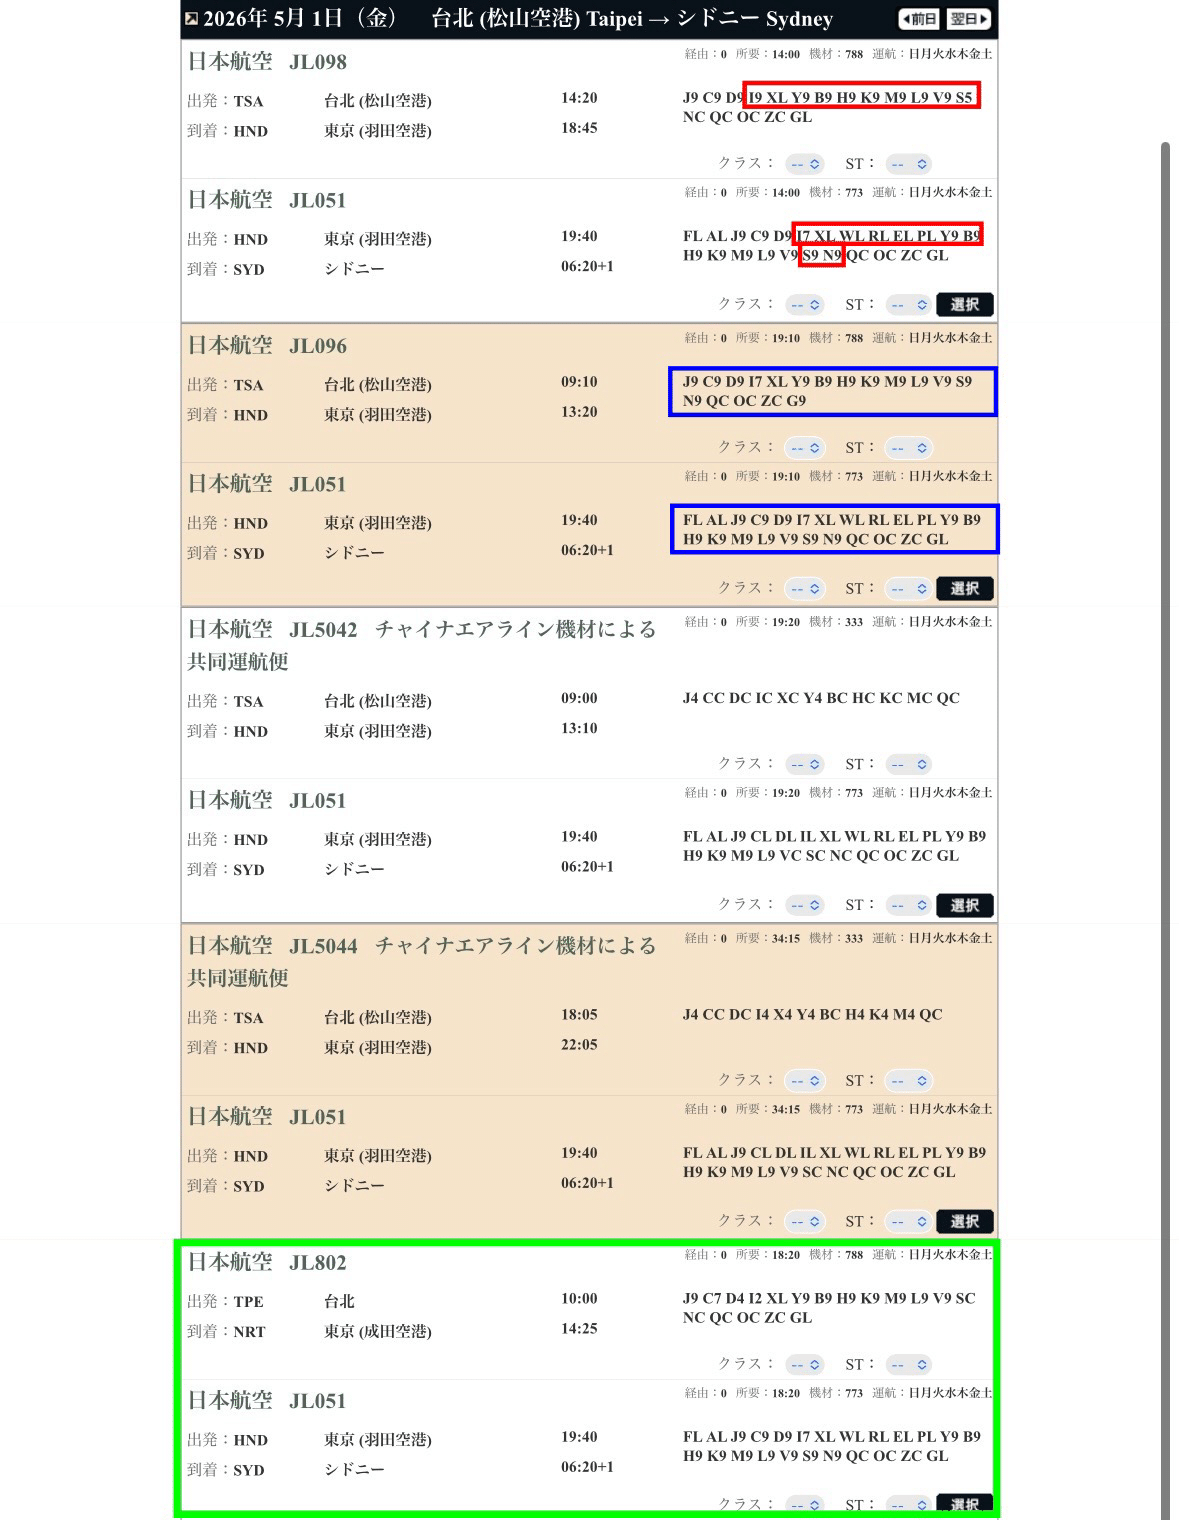Open クラス dropdown for JL051 with 所要 19:10
The image size is (1179, 1520).
coord(805,589)
